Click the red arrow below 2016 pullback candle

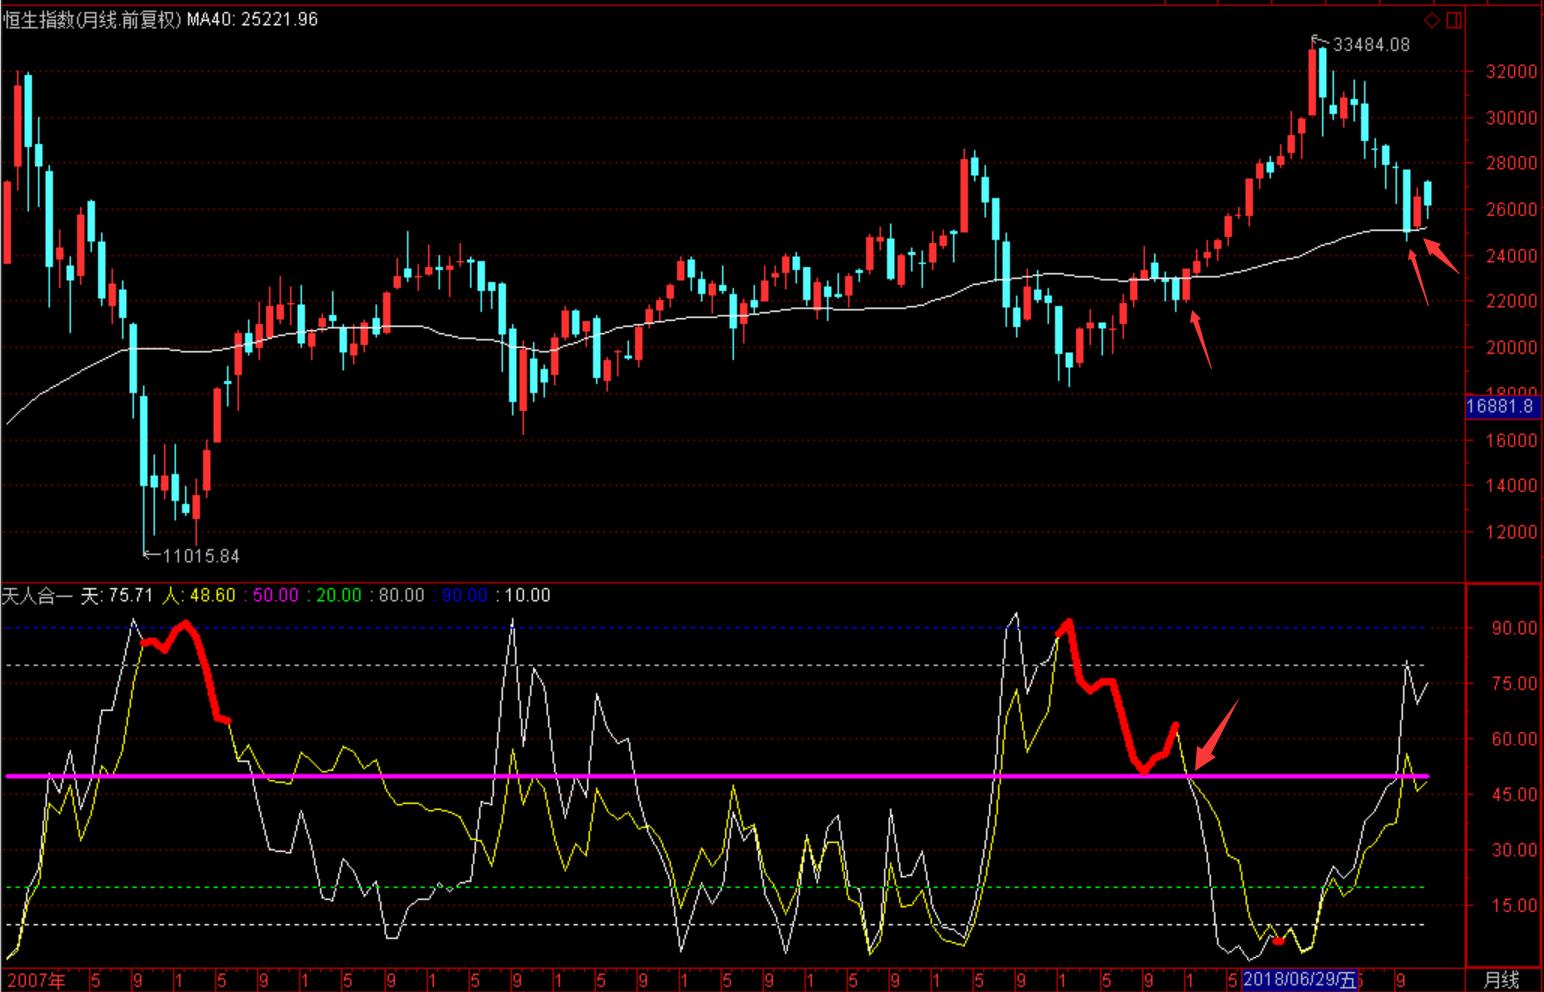[x=1201, y=340]
